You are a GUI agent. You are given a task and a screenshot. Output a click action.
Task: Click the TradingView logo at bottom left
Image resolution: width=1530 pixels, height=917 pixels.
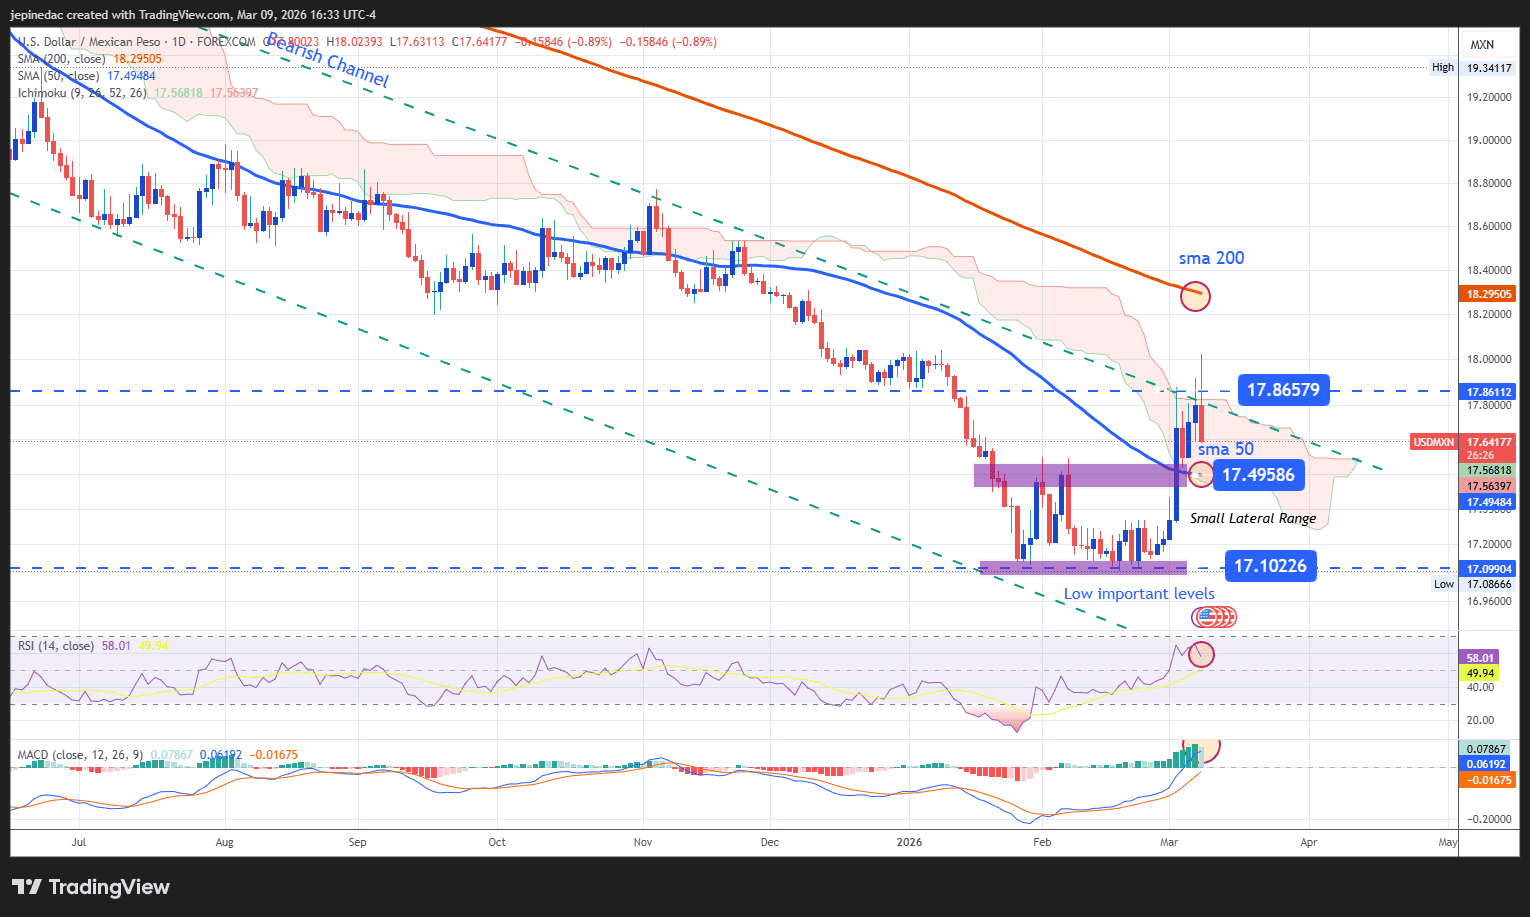coord(91,887)
